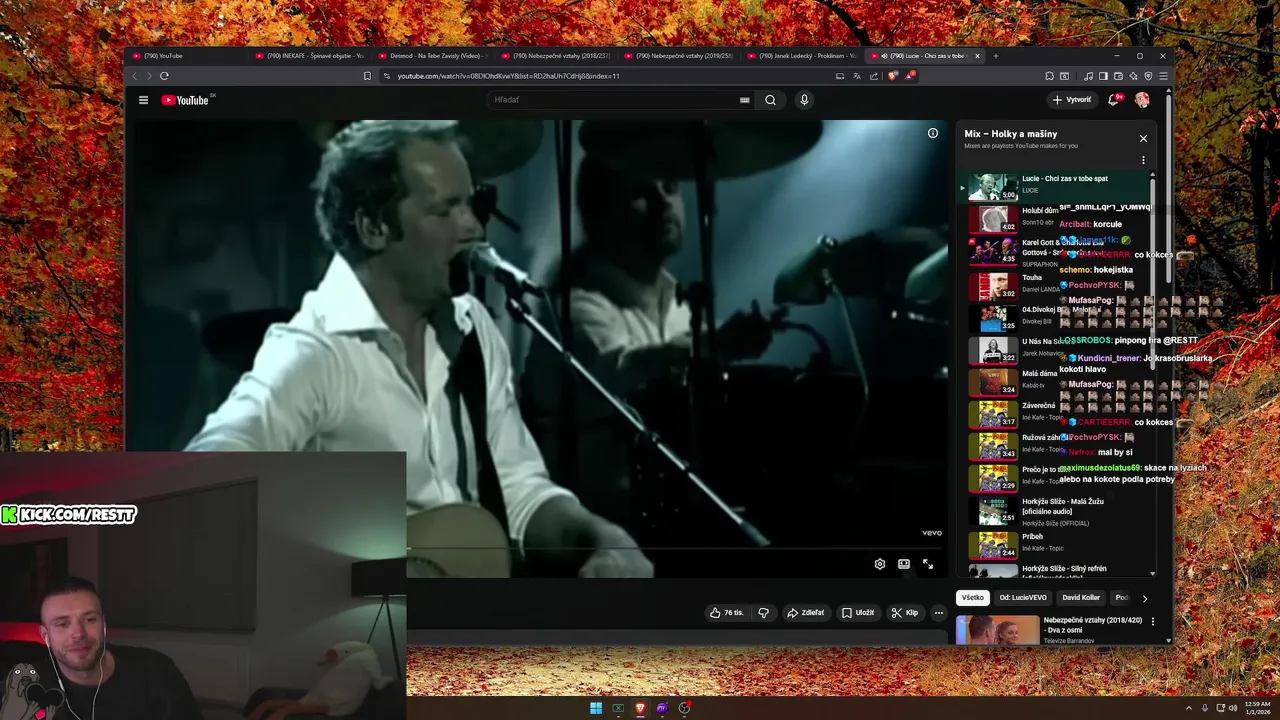Show video info card icon
The image size is (1280, 720).
point(933,133)
